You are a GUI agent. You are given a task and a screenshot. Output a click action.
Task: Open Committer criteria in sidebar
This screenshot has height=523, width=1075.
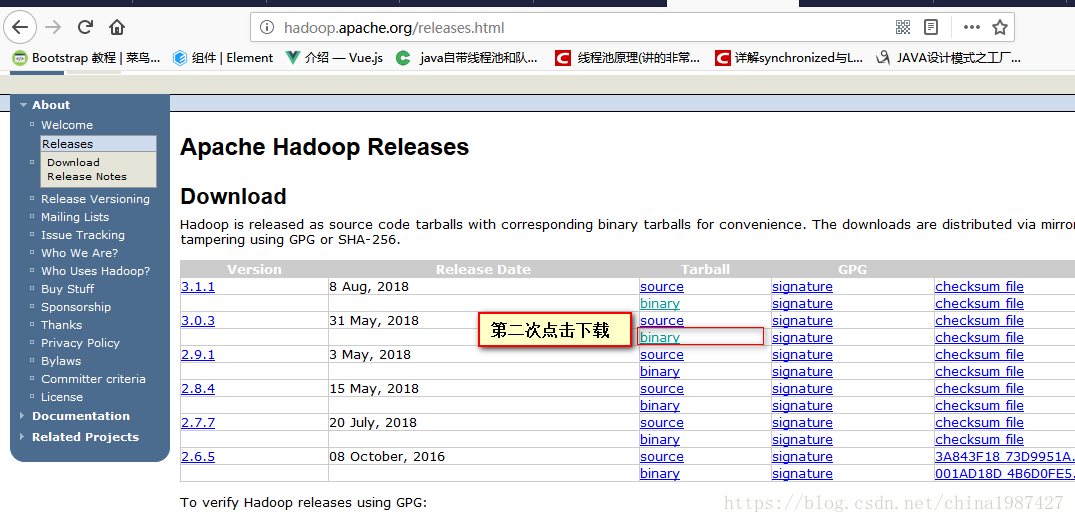click(x=93, y=379)
